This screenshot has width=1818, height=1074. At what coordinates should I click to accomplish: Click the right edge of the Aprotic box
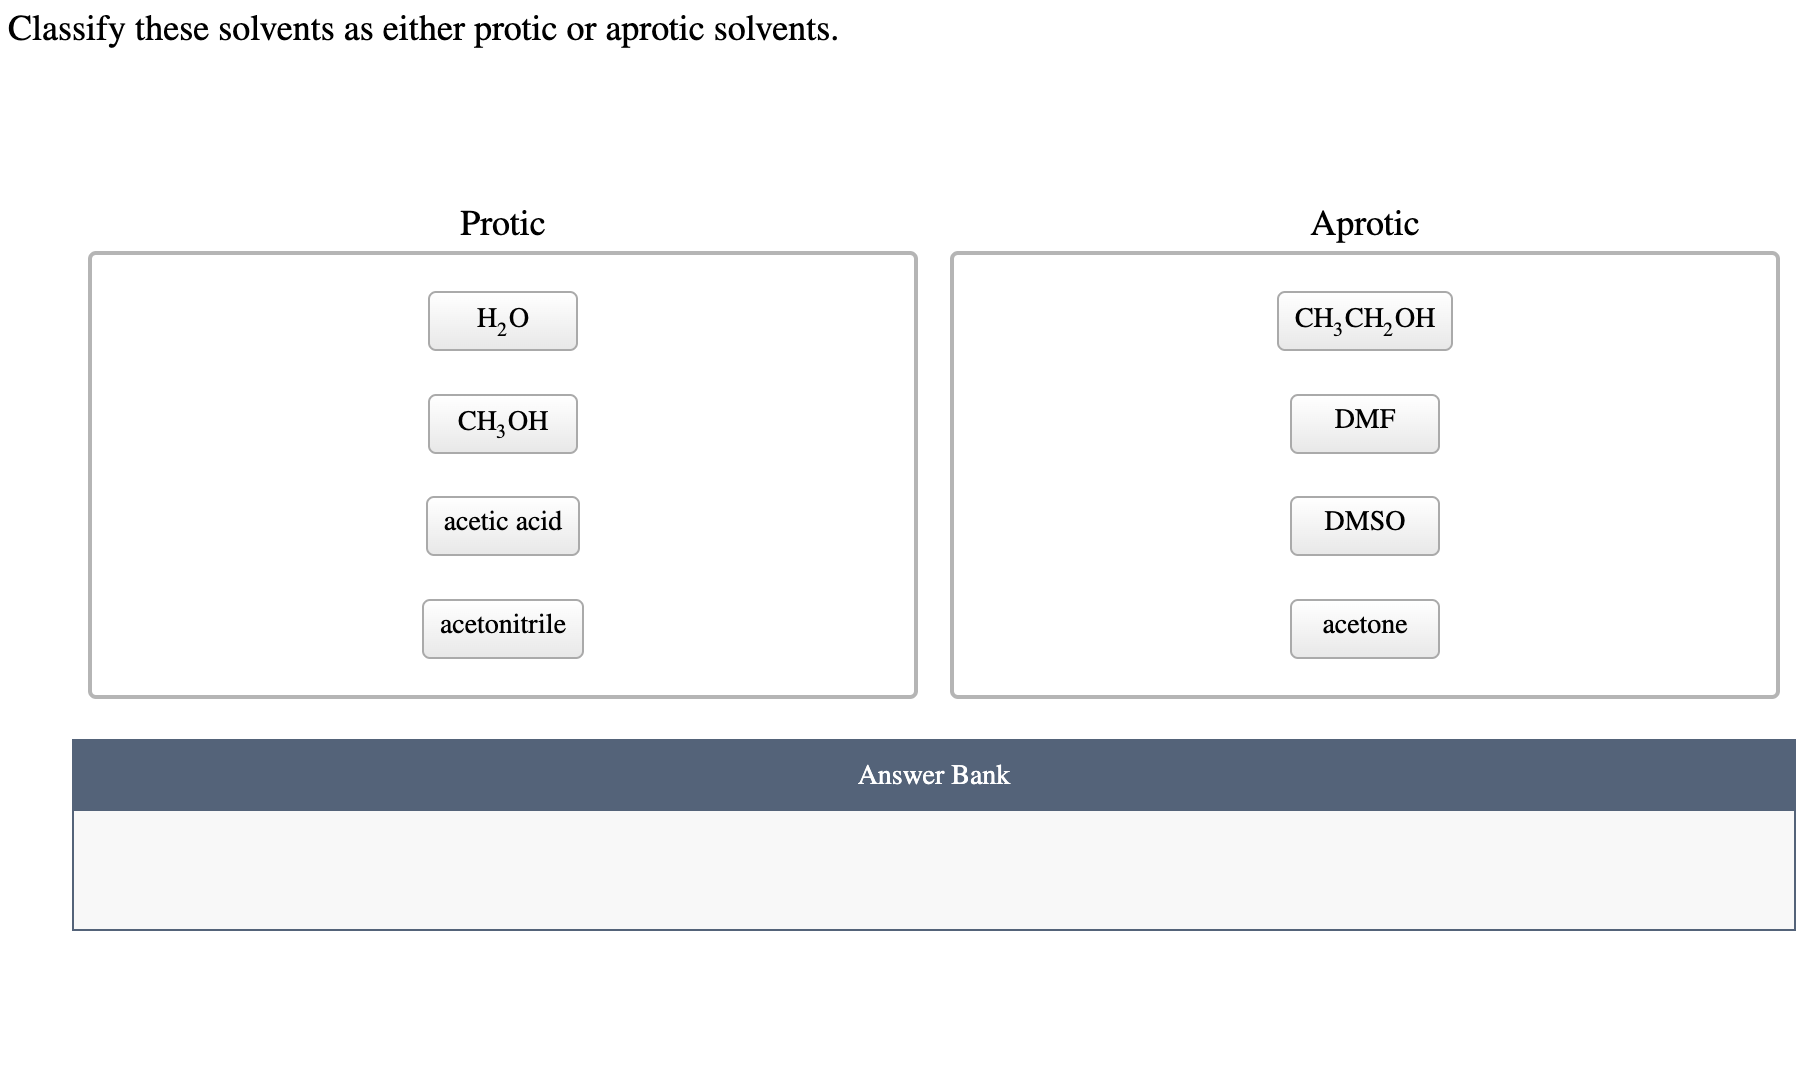click(x=1775, y=470)
